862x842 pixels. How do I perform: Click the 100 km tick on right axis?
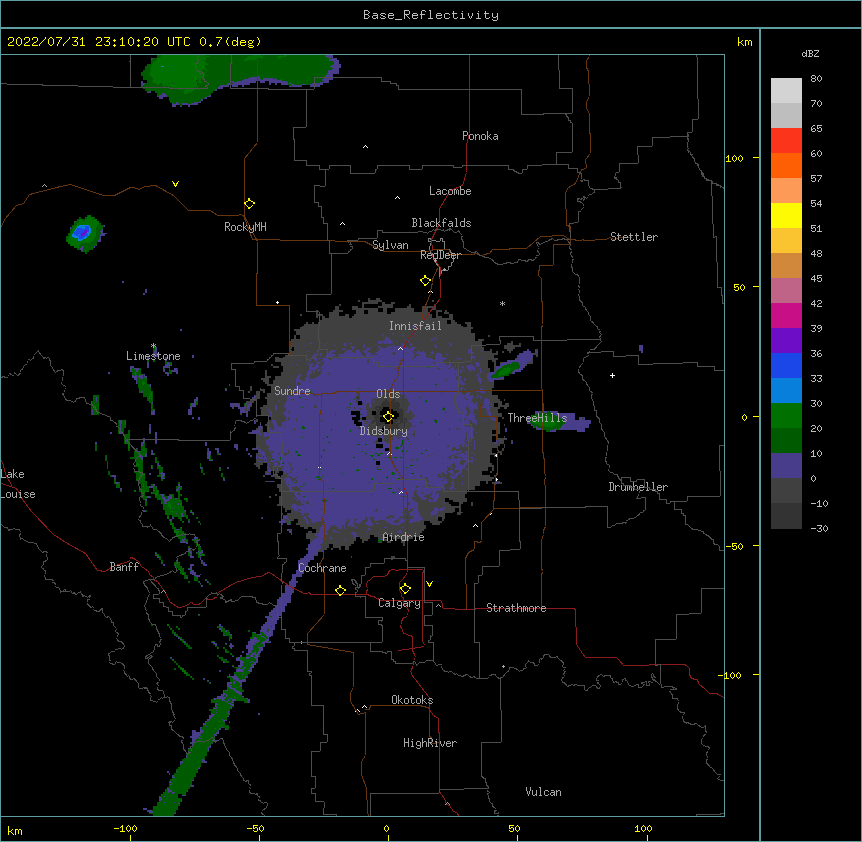734,158
